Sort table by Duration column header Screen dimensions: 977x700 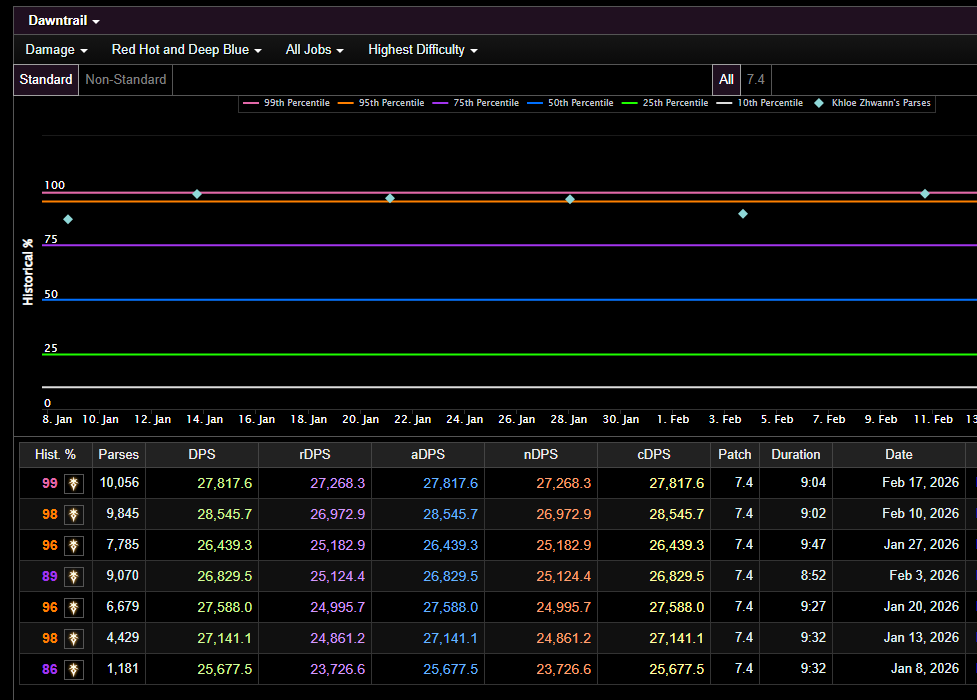795,454
